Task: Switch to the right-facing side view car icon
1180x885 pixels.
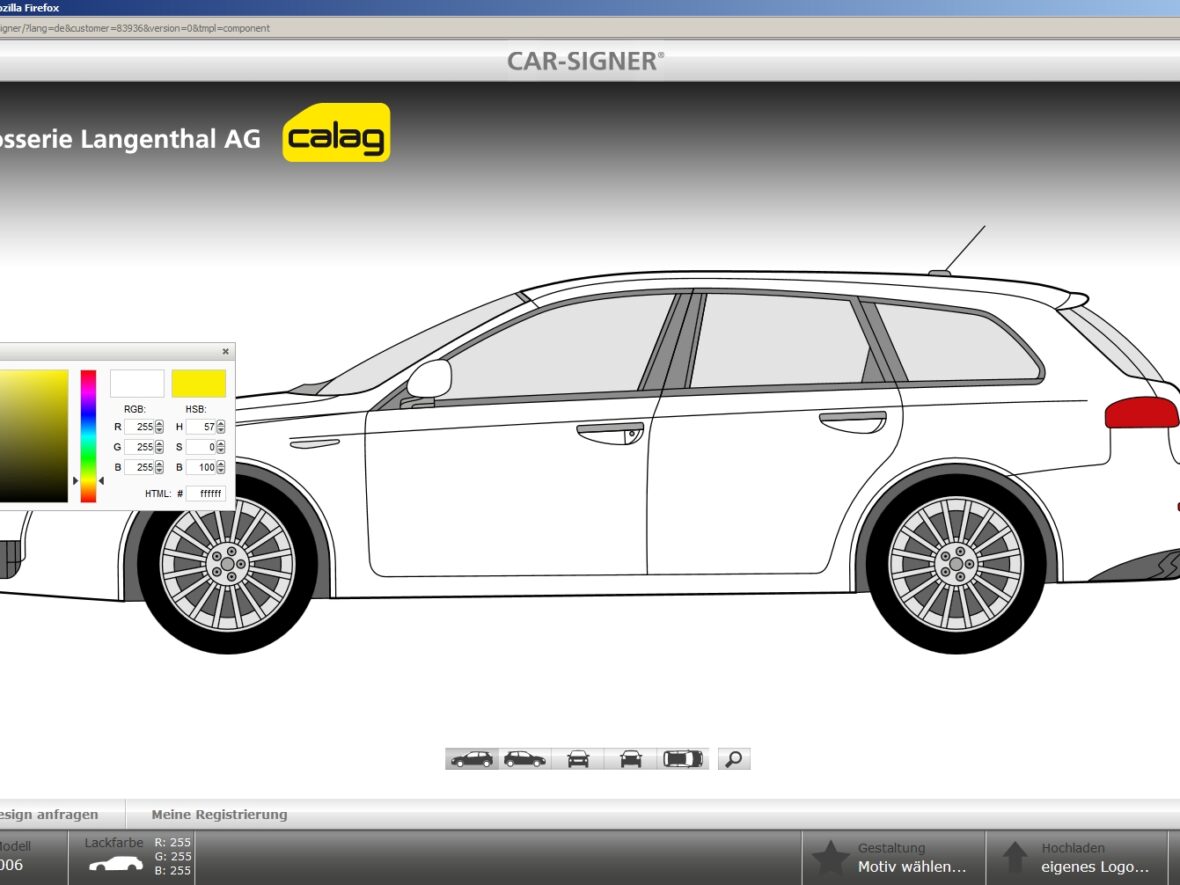Action: [525, 759]
